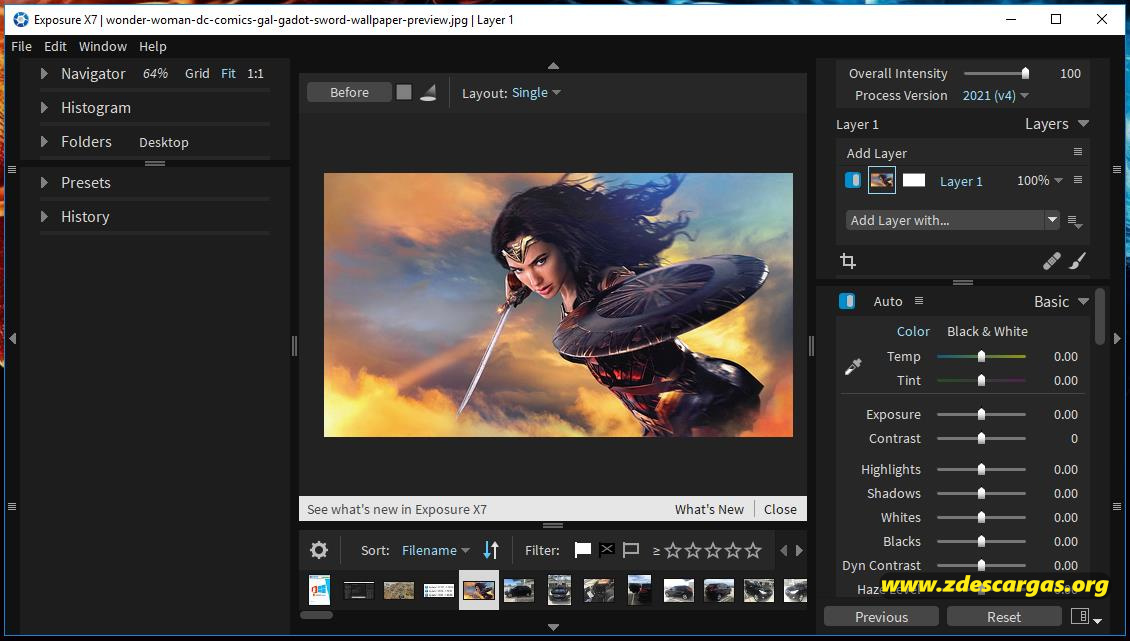Viewport: 1130px width, 641px height.
Task: Switch to Color mode
Action: [x=913, y=331]
